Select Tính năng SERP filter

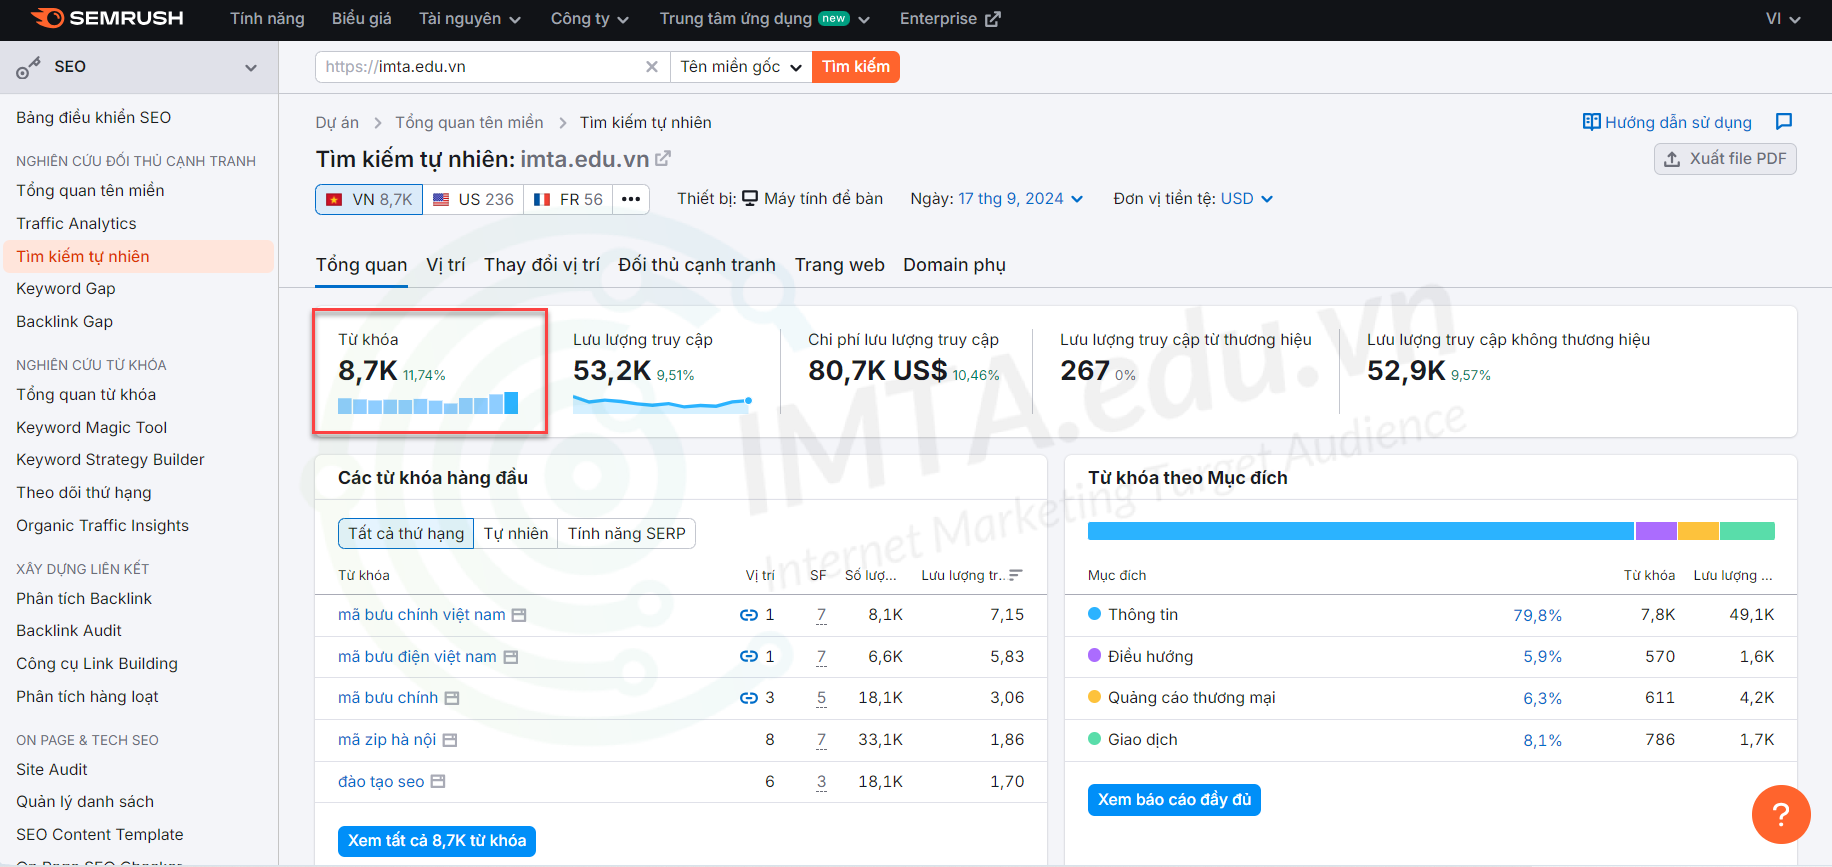(627, 534)
